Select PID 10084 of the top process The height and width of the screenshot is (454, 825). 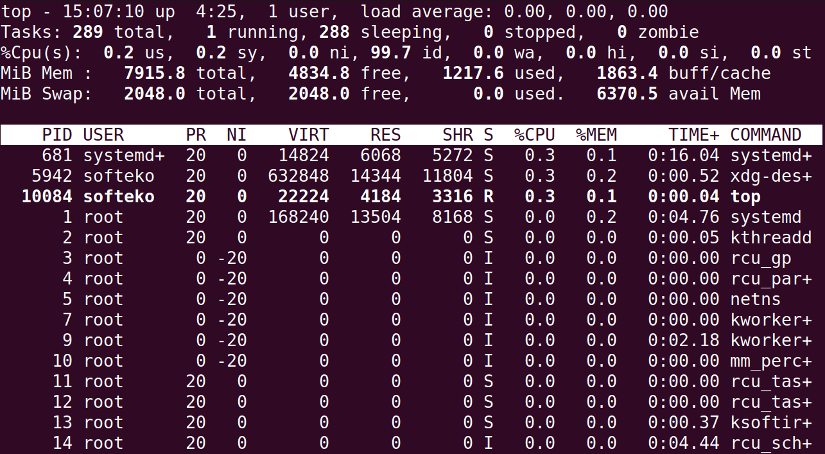(x=47, y=197)
